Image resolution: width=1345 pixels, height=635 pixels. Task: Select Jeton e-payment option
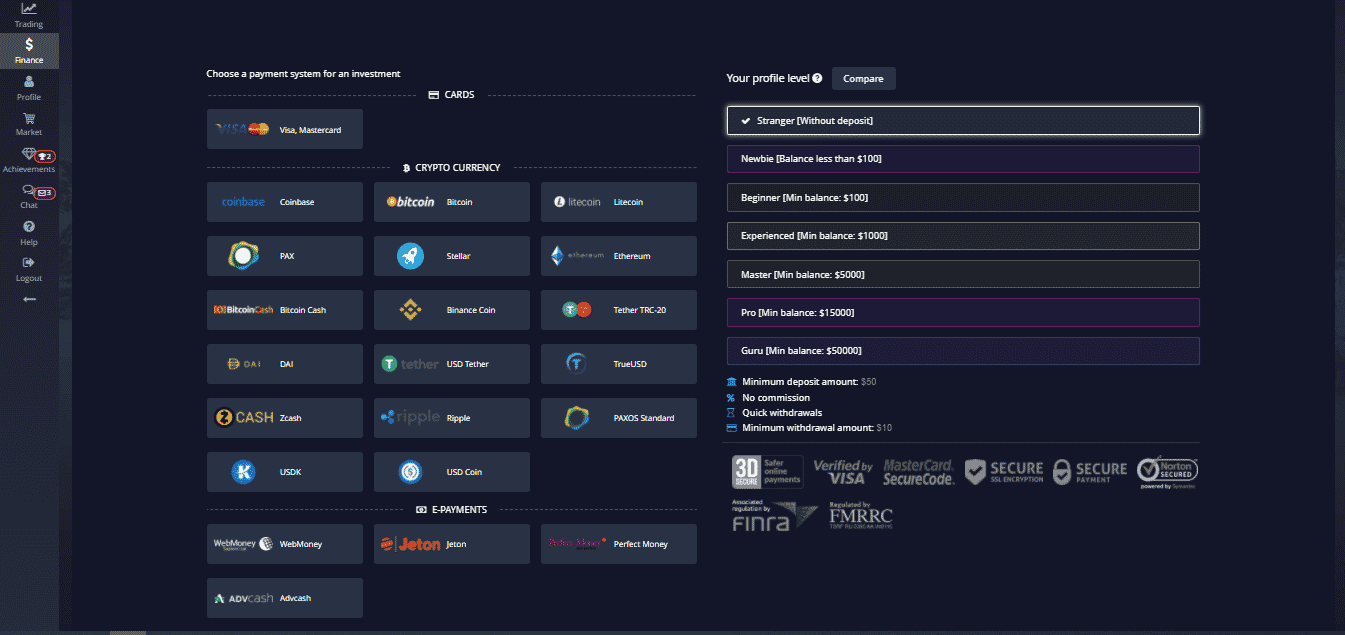pos(452,544)
